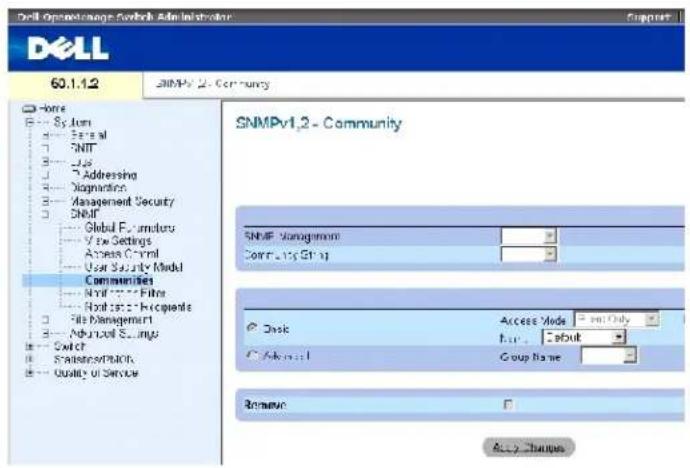This screenshot has width=690, height=468.
Task: Expand the Diagnostics tree node
Action: point(45,188)
